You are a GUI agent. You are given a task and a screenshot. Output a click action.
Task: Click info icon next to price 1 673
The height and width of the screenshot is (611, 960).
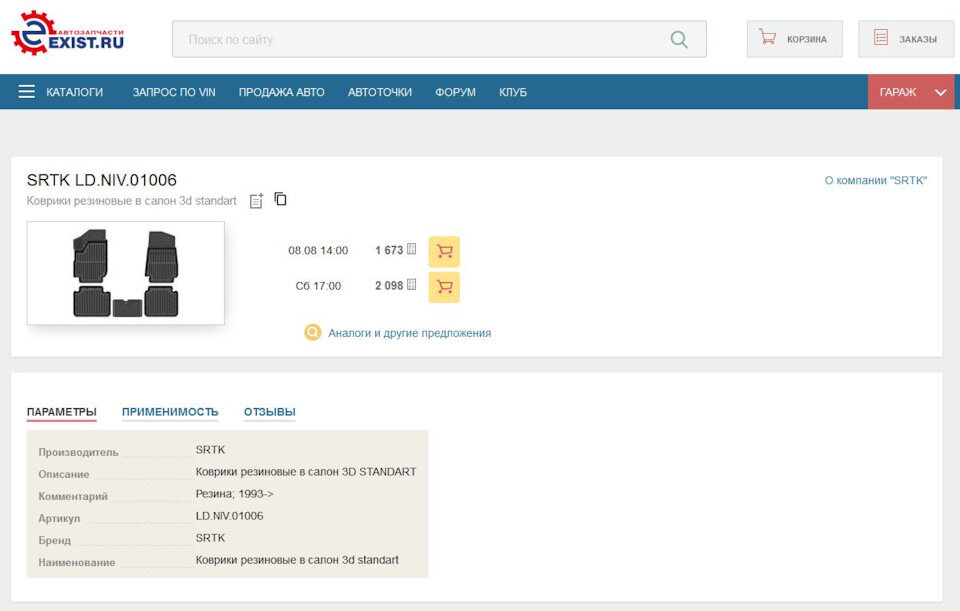(411, 249)
